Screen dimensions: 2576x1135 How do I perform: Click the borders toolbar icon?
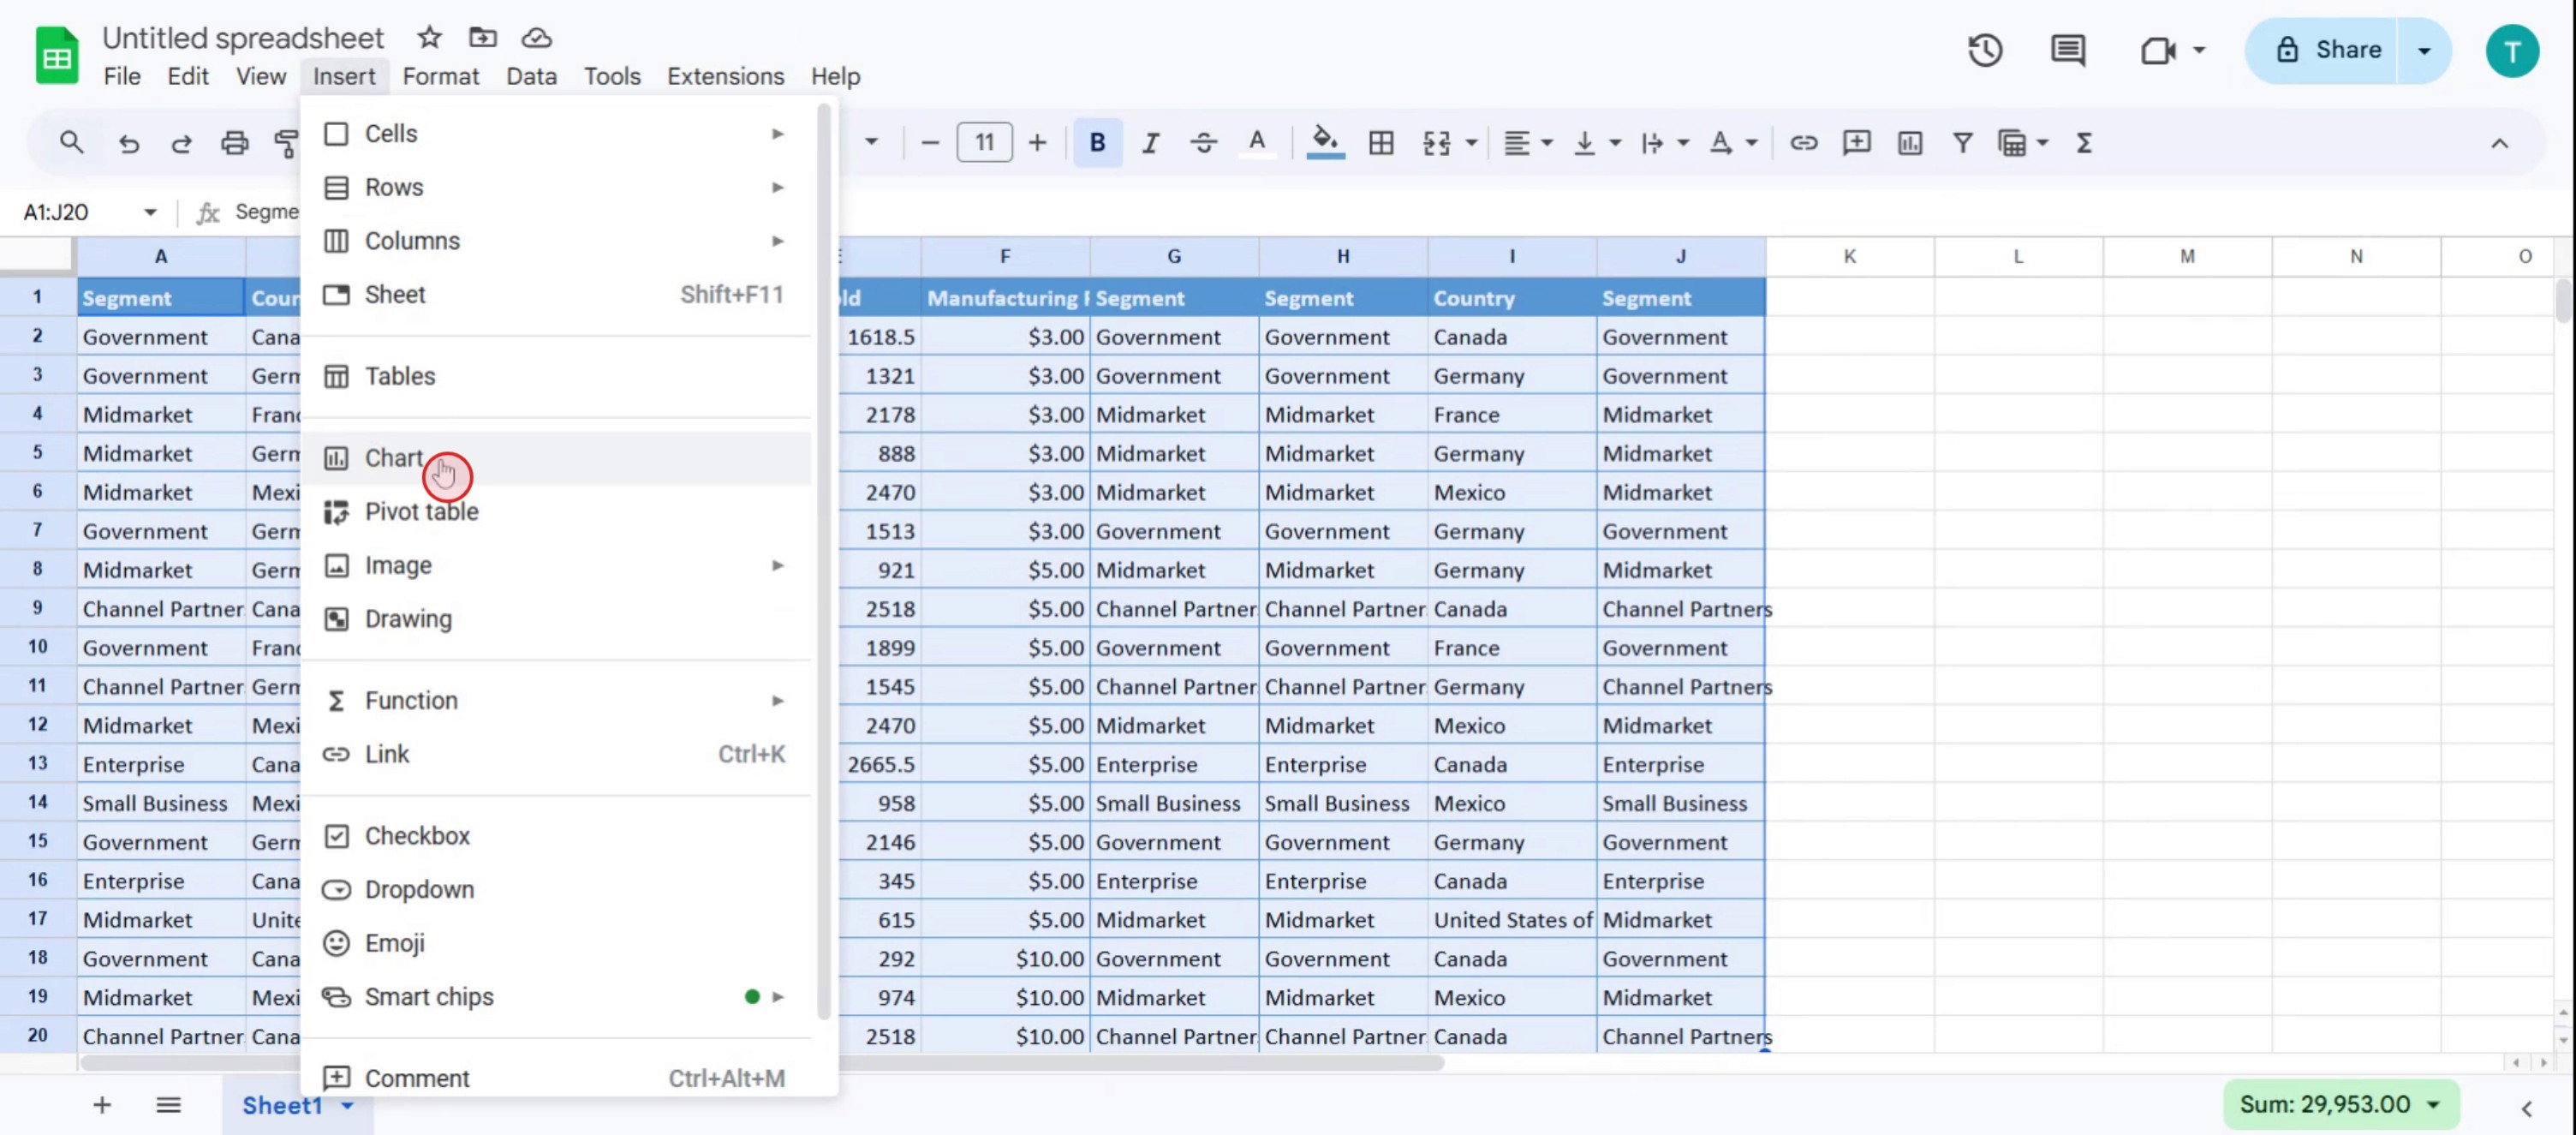point(1381,143)
